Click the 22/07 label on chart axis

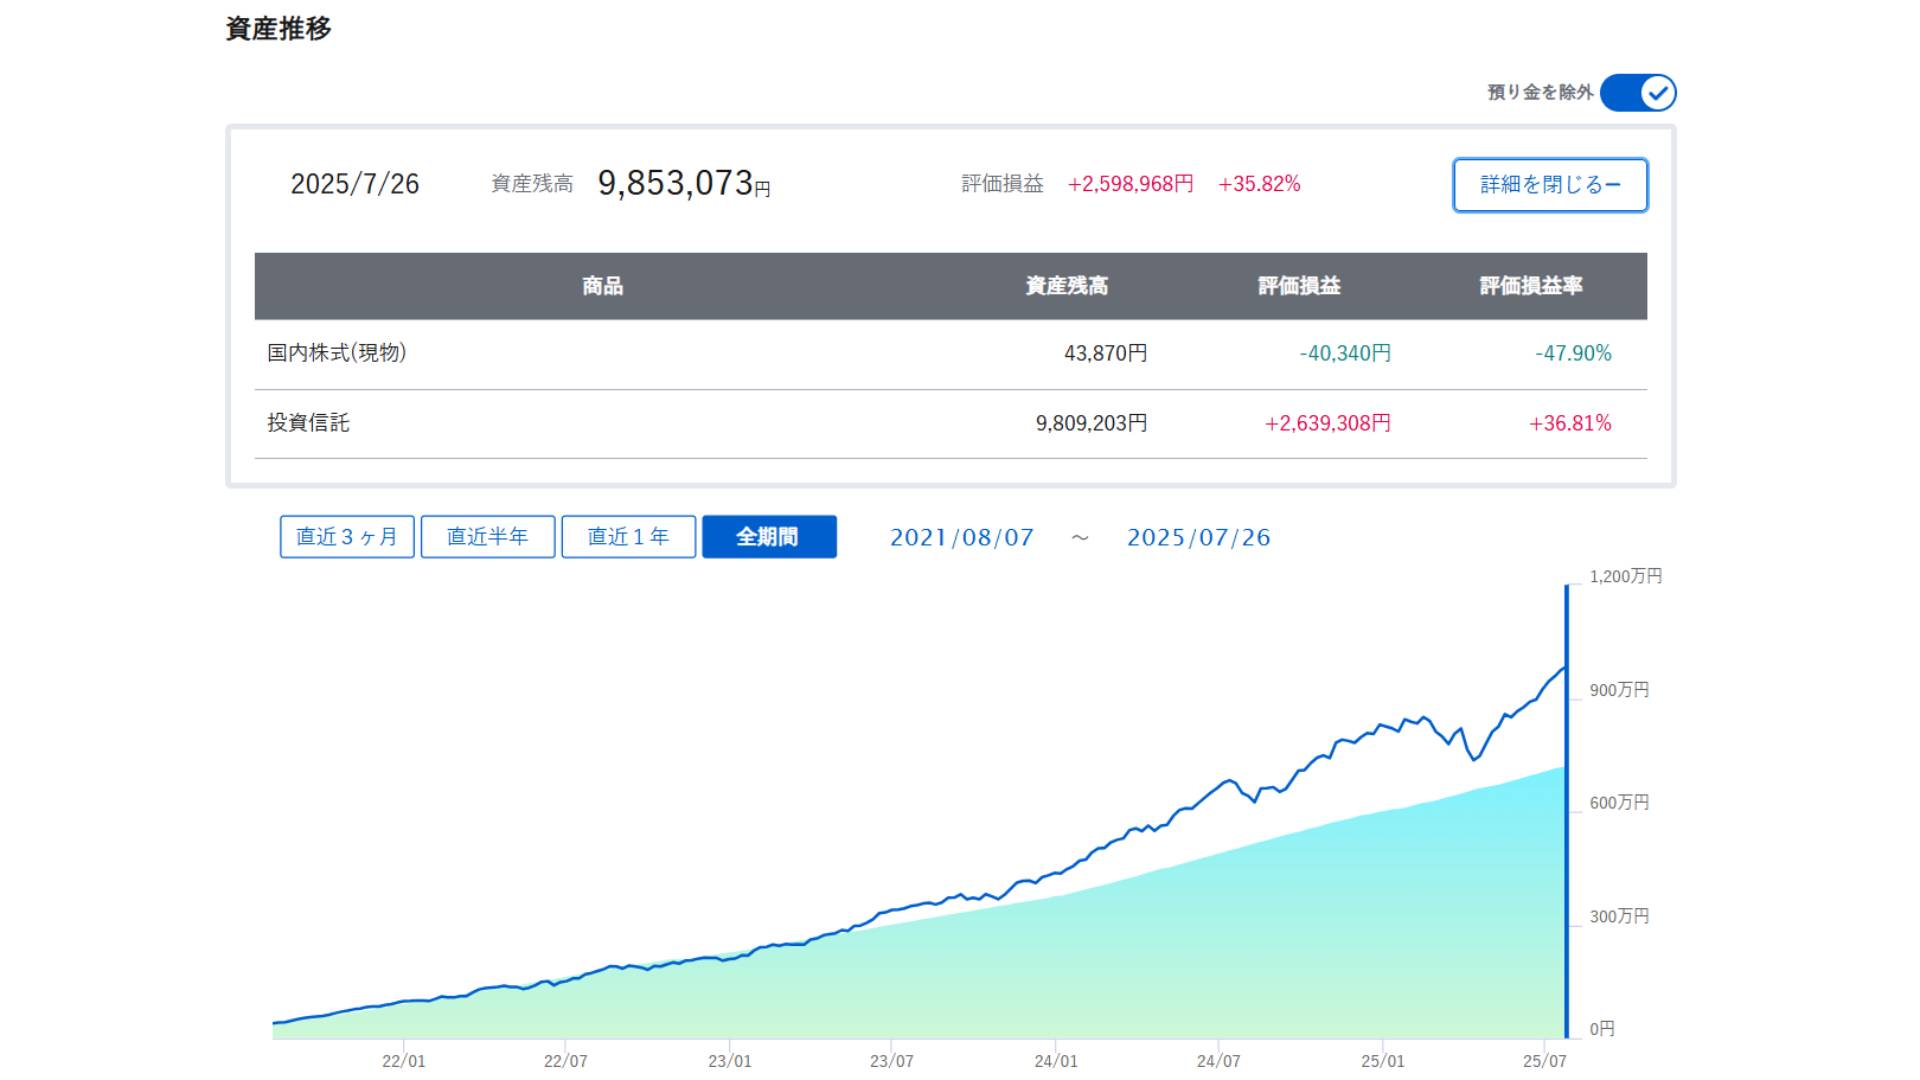(x=565, y=1061)
